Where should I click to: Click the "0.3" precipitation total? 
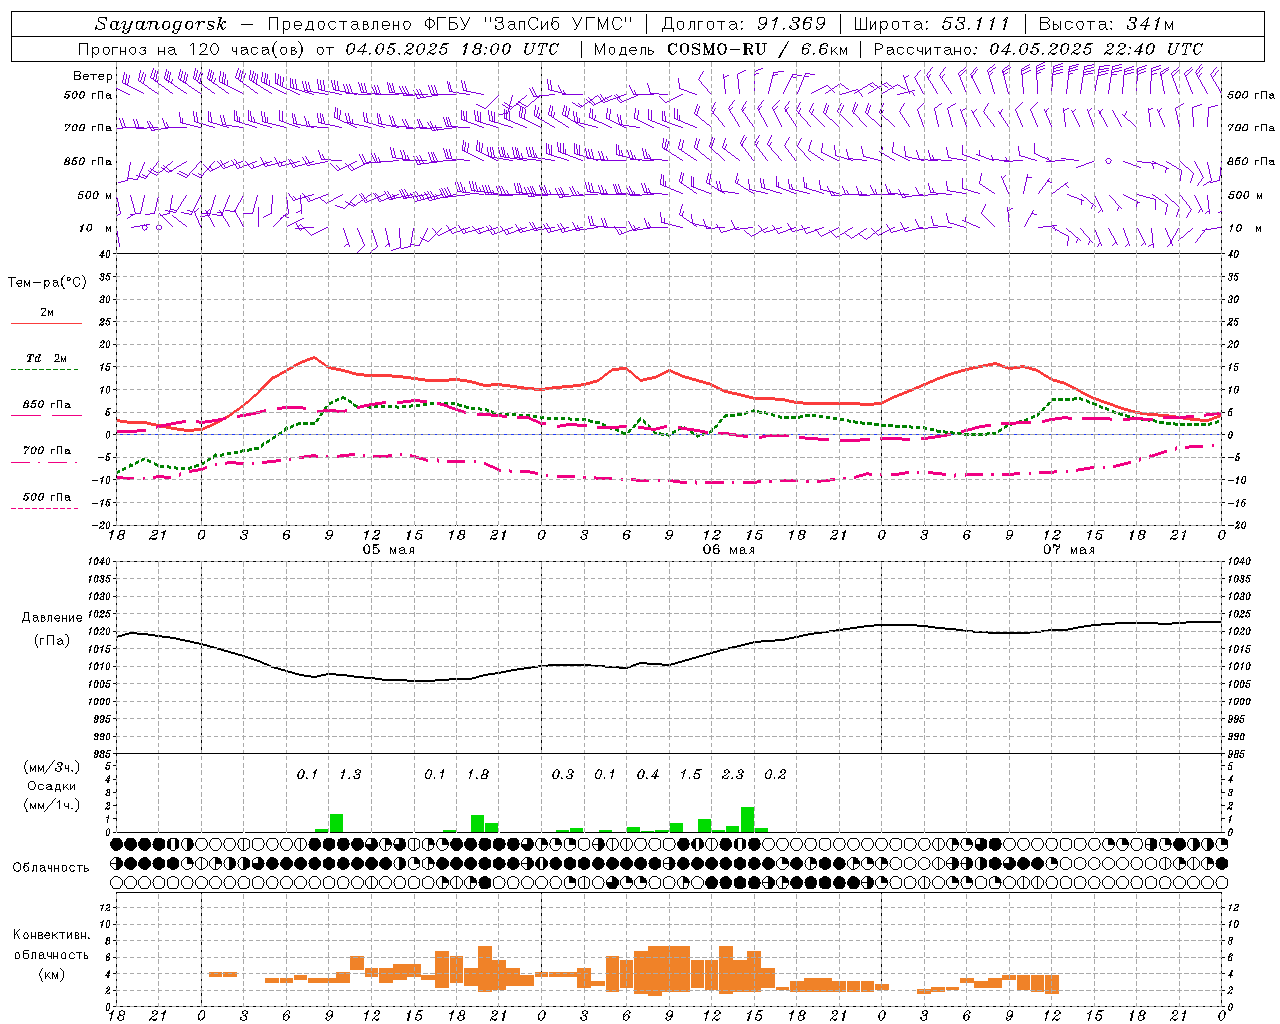point(563,774)
